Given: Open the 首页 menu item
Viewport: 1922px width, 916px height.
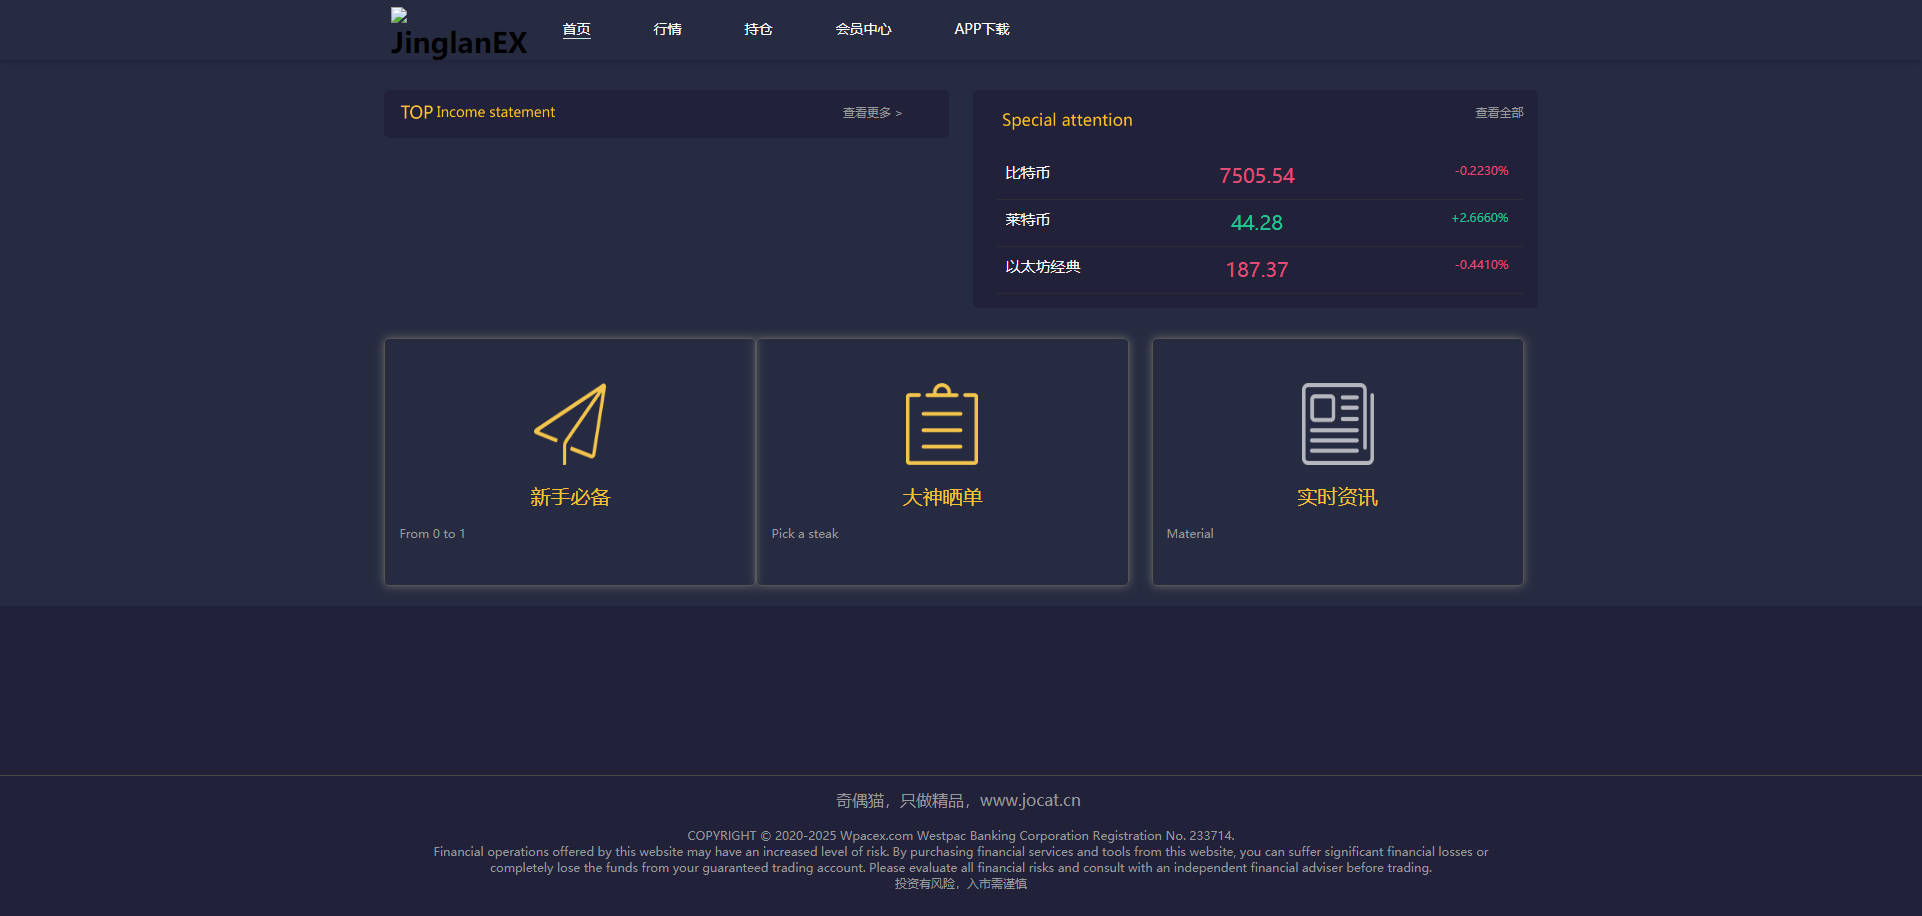Looking at the screenshot, I should coord(576,29).
